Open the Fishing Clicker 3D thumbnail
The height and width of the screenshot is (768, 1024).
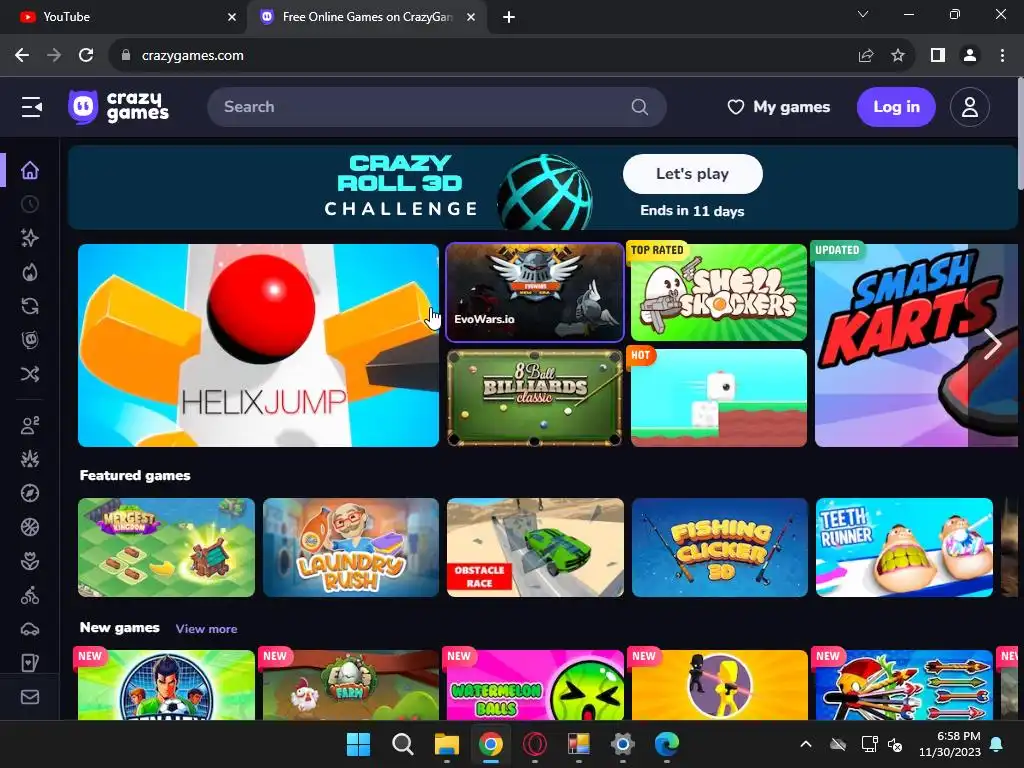pyautogui.click(x=720, y=547)
